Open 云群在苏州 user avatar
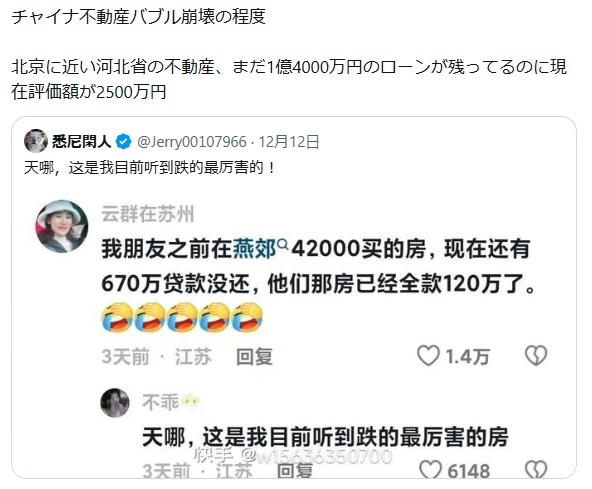This screenshot has height=489, width=592. (62, 226)
